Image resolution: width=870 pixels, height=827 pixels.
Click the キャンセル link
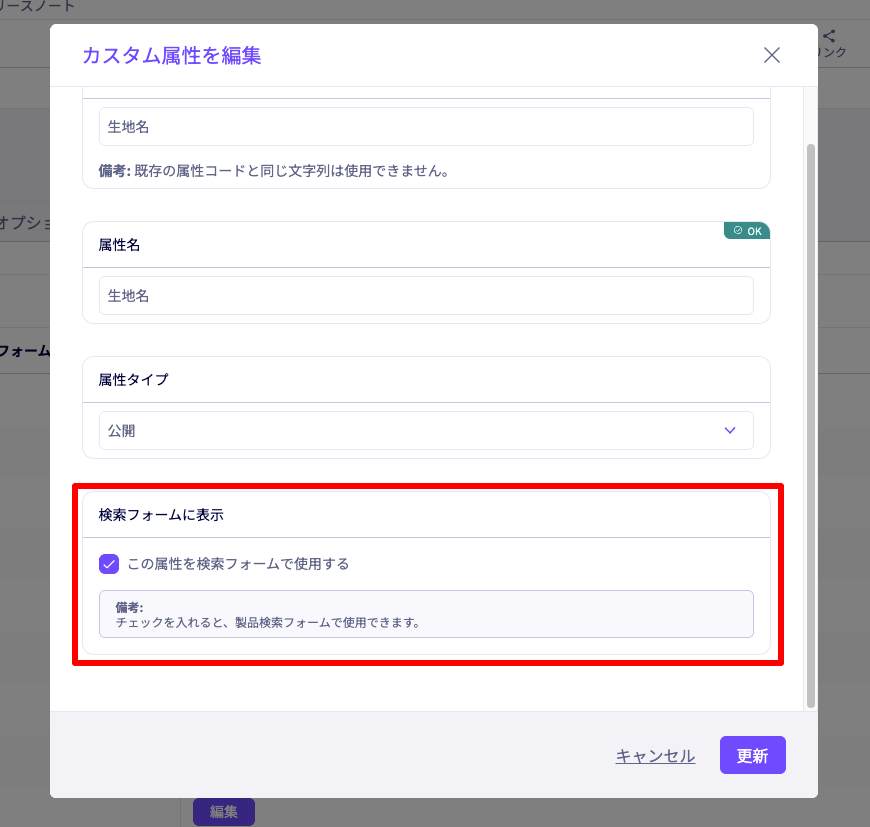tap(655, 756)
